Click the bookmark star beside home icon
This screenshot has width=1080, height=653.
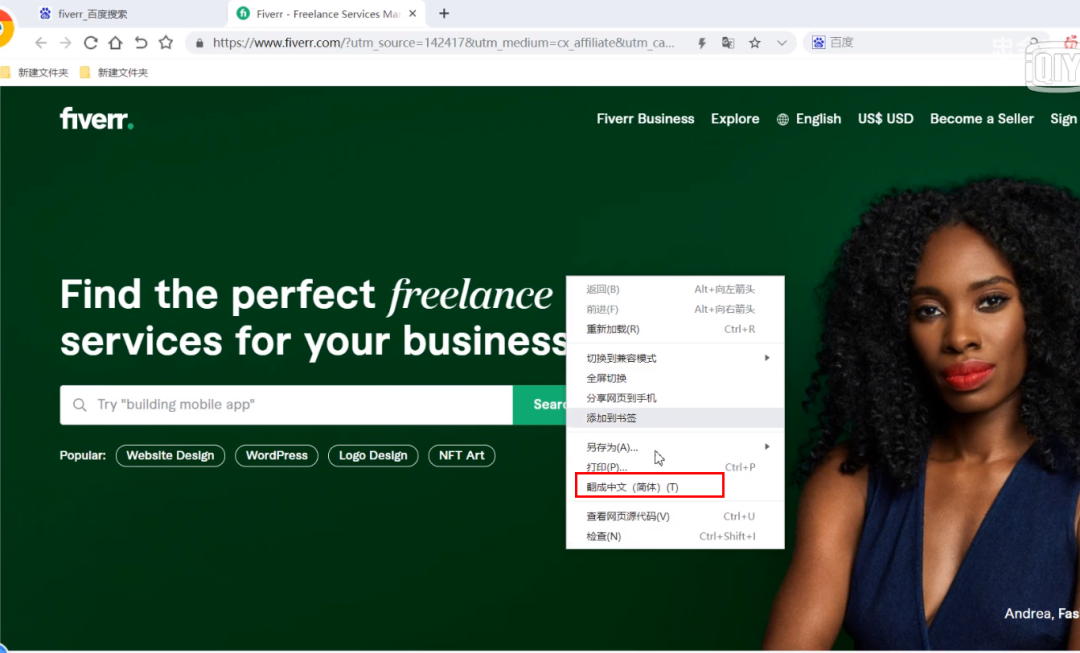click(x=166, y=43)
